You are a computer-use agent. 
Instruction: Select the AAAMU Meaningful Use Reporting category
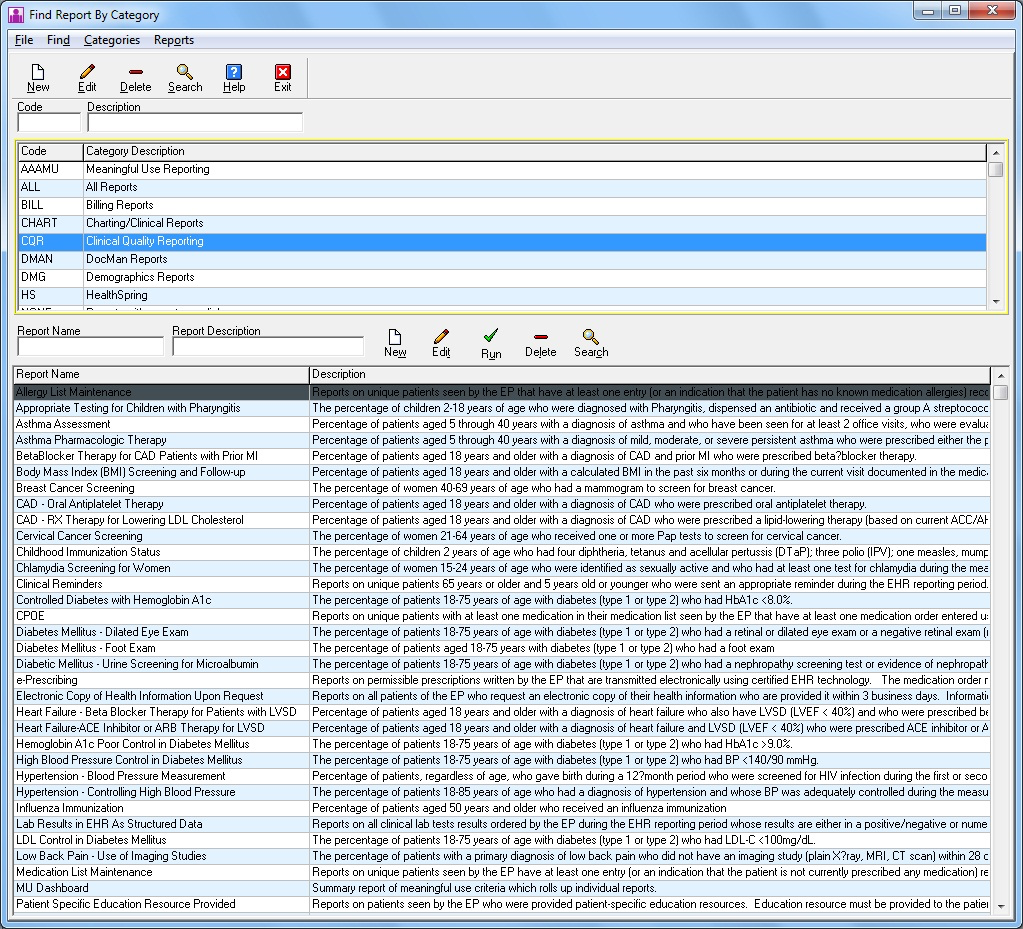coord(502,169)
